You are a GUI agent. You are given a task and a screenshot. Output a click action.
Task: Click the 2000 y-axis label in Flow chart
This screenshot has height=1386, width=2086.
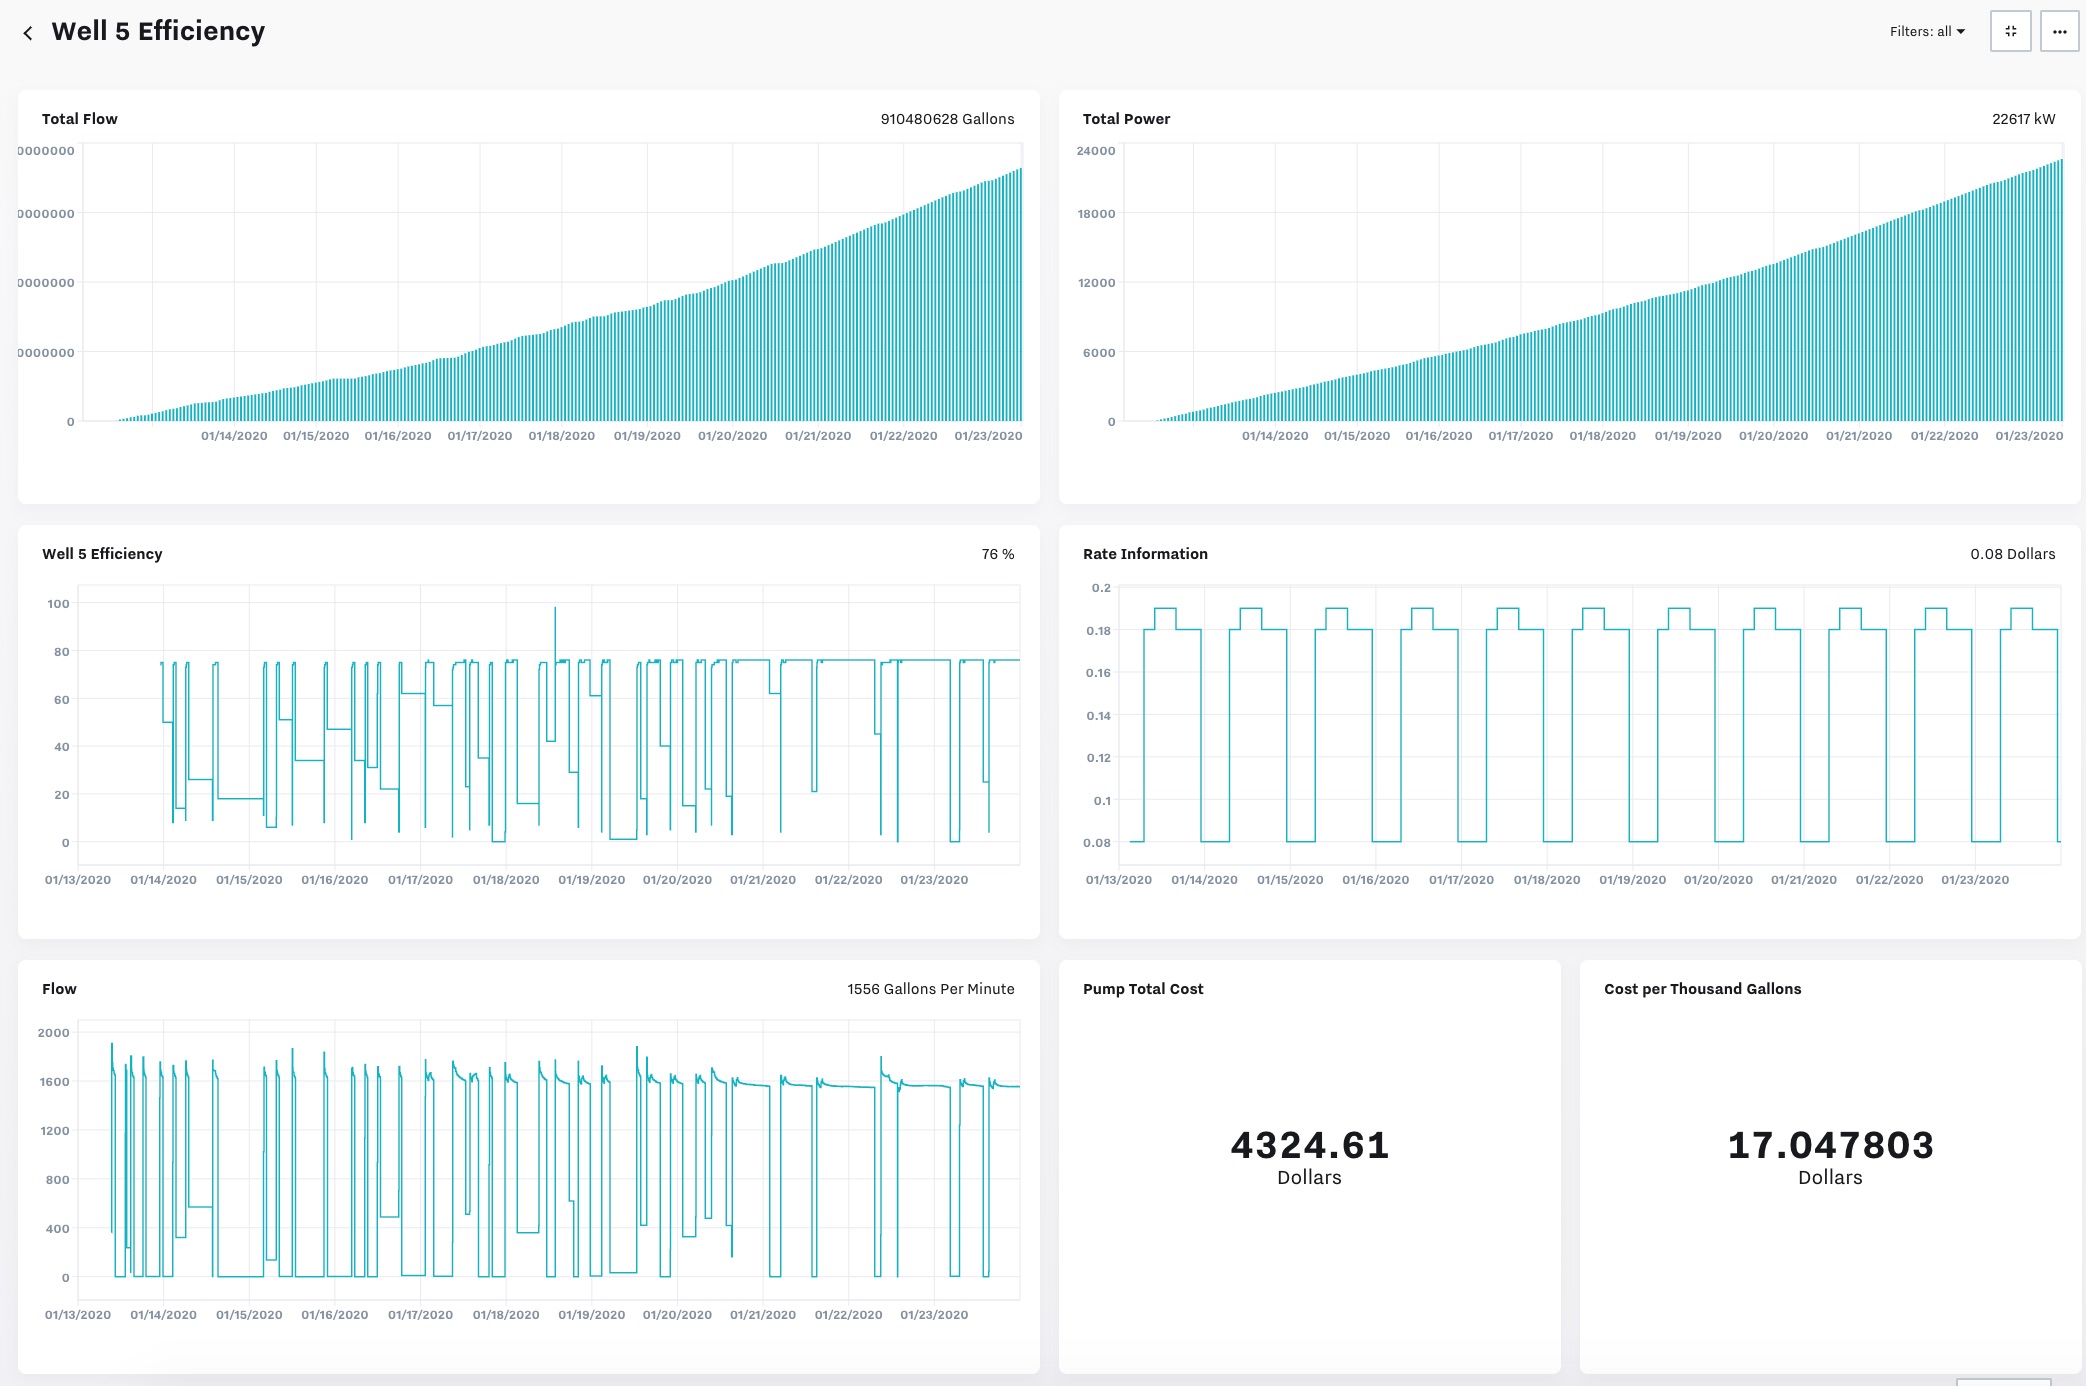pyautogui.click(x=54, y=1032)
